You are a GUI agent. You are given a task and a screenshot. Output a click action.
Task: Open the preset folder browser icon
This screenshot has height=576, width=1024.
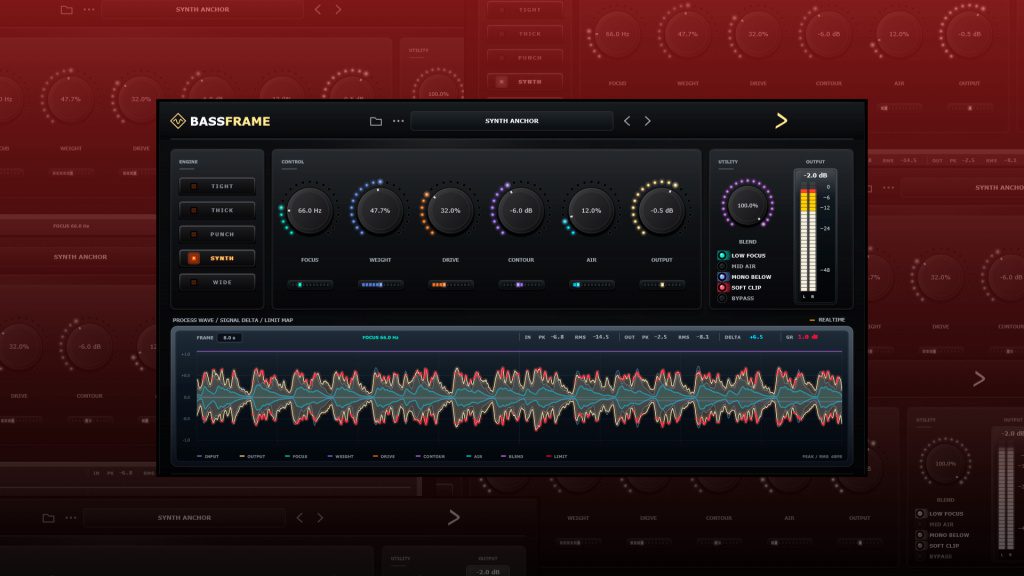tap(376, 121)
